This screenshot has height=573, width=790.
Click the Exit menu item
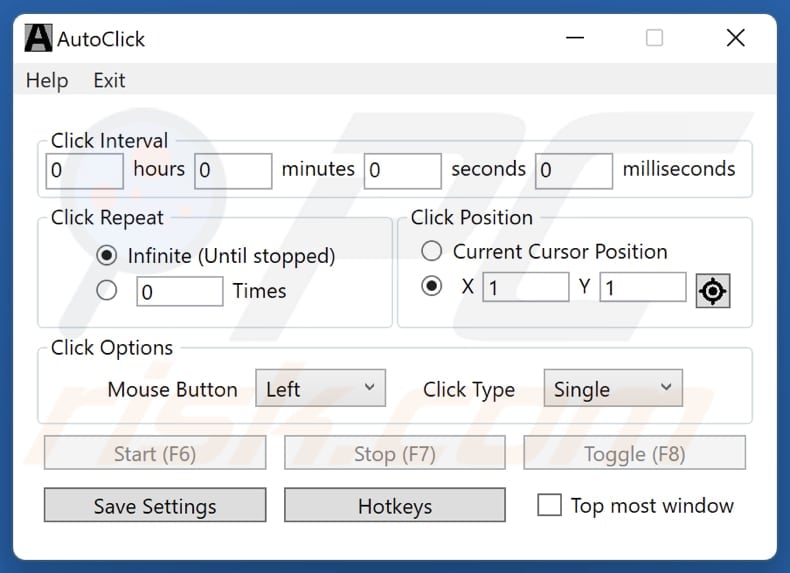click(109, 81)
